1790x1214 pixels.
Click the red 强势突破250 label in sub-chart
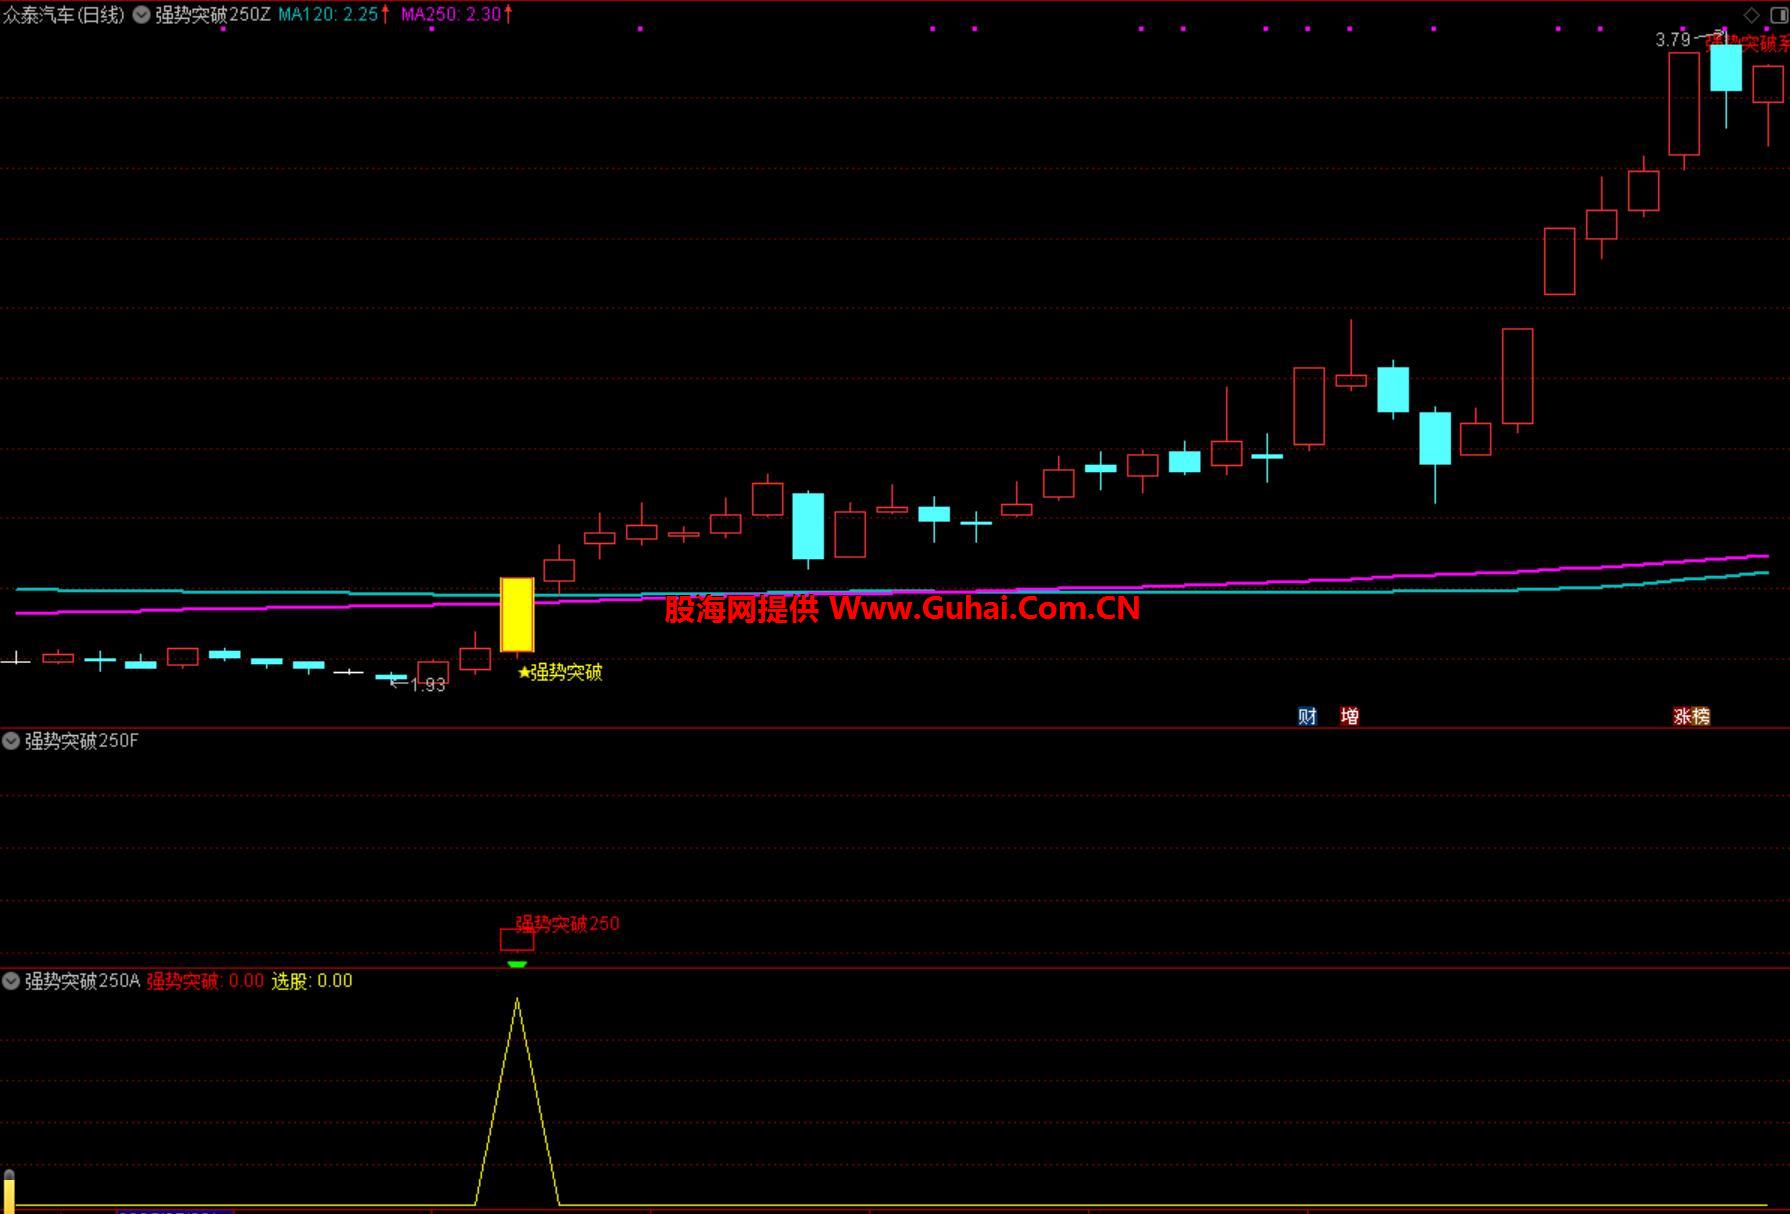pyautogui.click(x=568, y=923)
